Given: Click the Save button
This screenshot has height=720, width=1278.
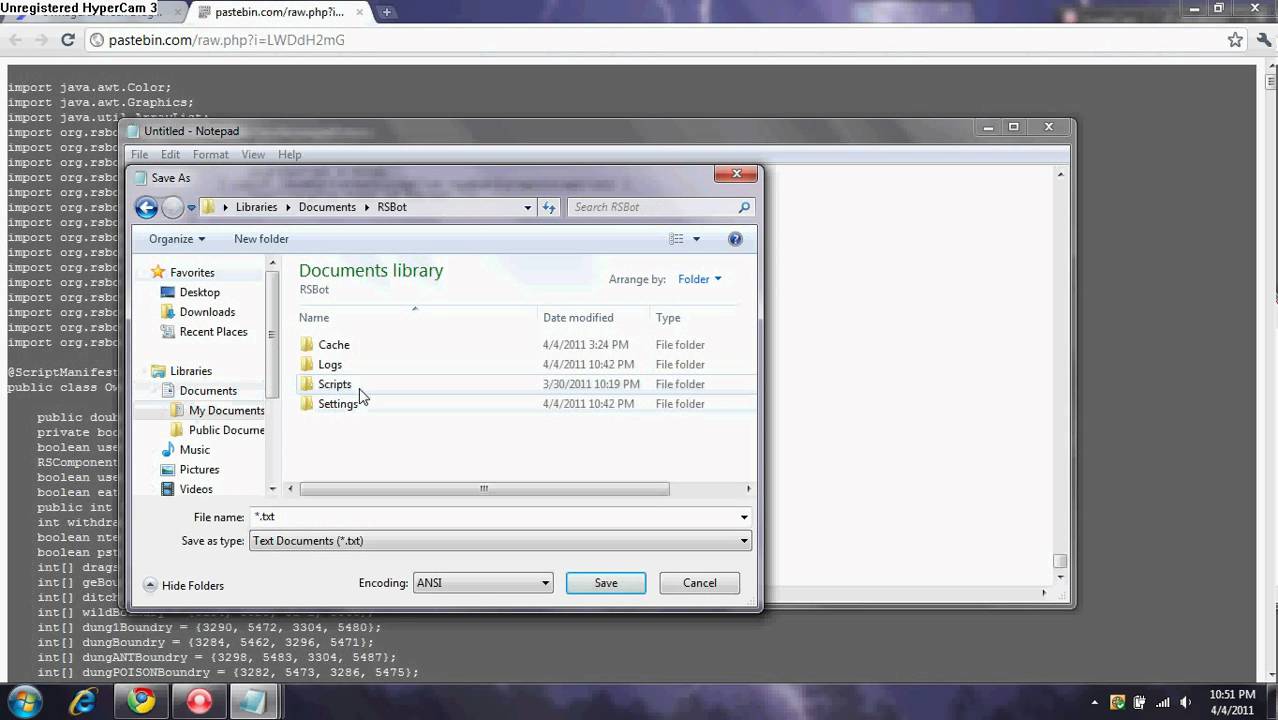Looking at the screenshot, I should click(x=606, y=583).
